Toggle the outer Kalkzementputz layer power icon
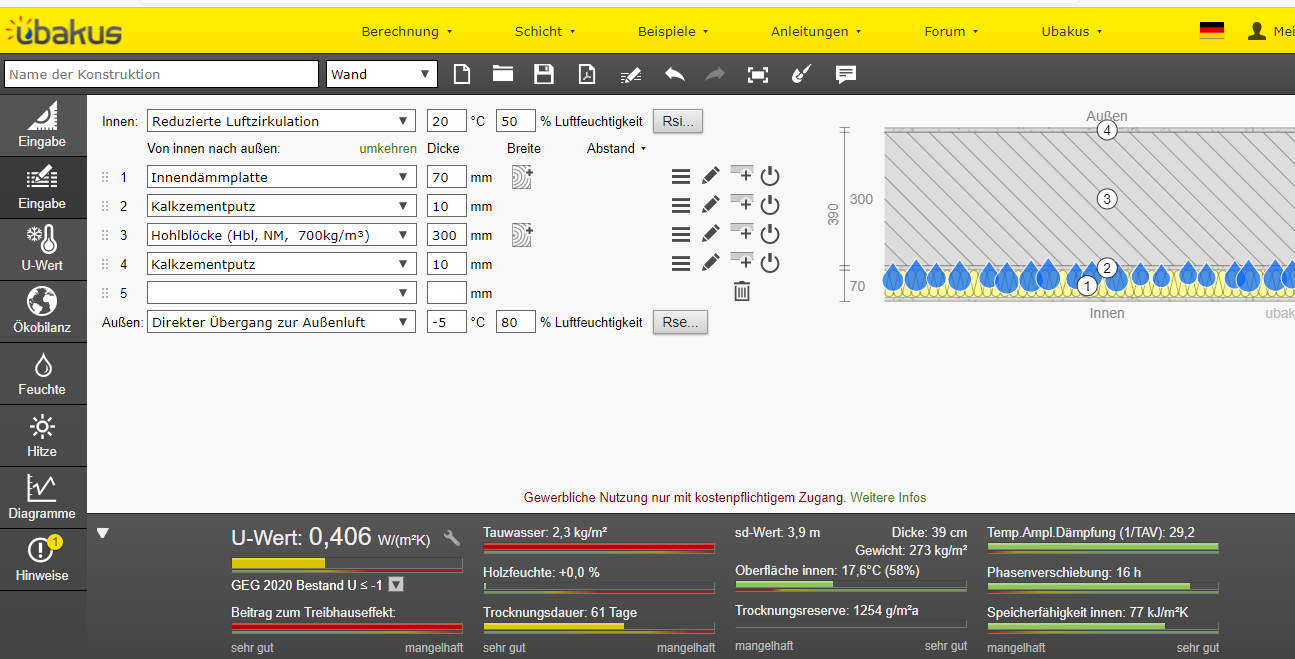This screenshot has height=659, width=1295. coord(769,264)
